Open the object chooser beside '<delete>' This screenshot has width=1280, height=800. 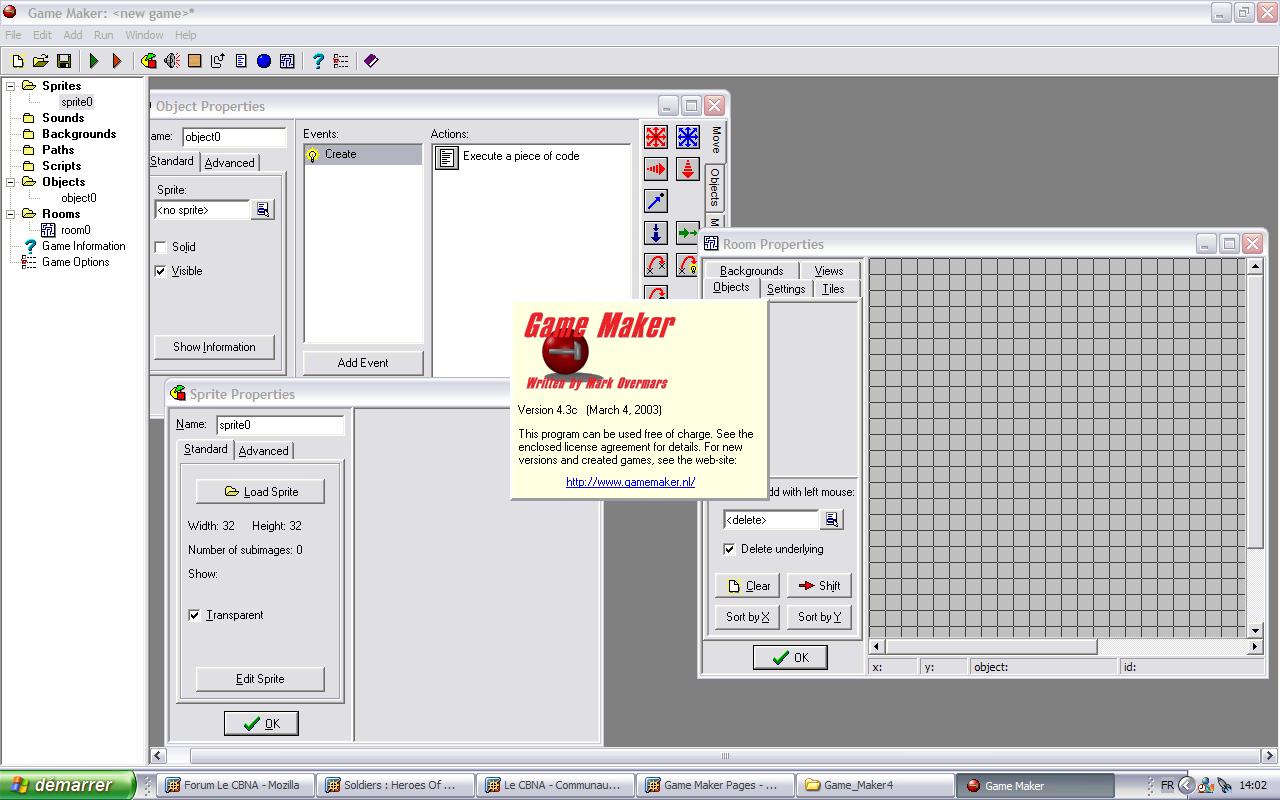[x=832, y=520]
